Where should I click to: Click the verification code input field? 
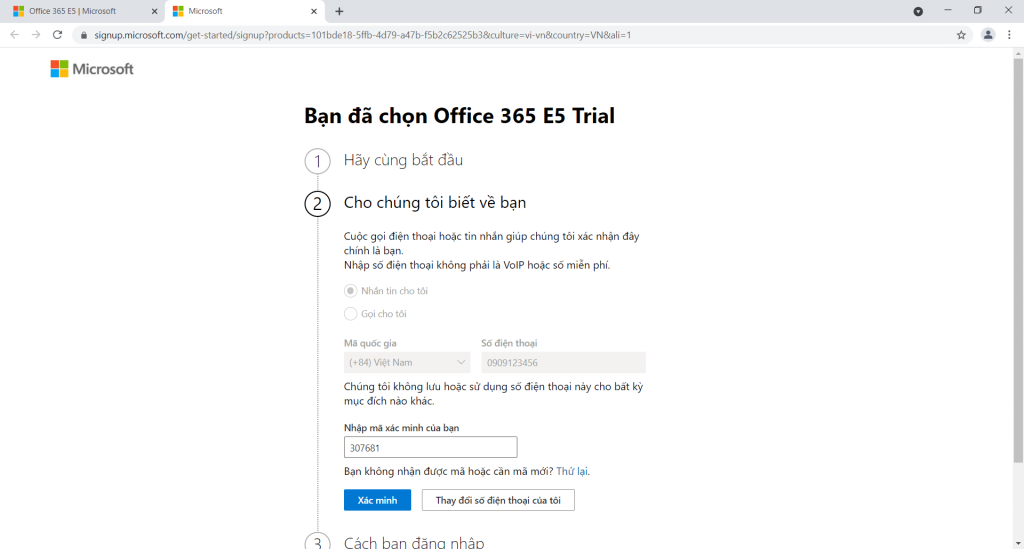tap(430, 447)
